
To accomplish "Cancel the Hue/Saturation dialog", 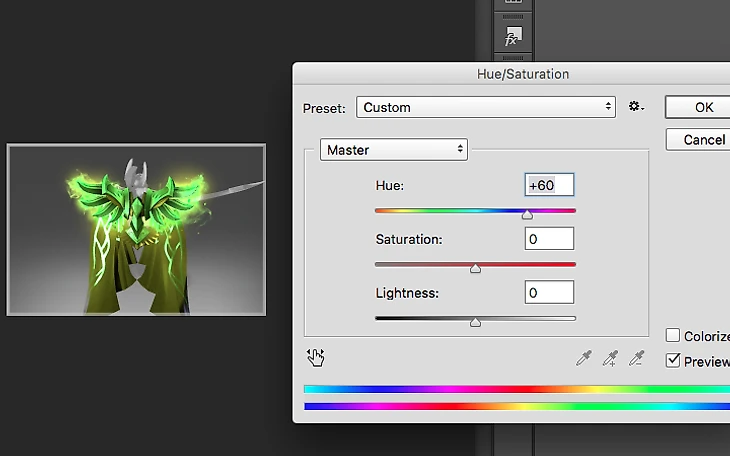I will [x=702, y=139].
